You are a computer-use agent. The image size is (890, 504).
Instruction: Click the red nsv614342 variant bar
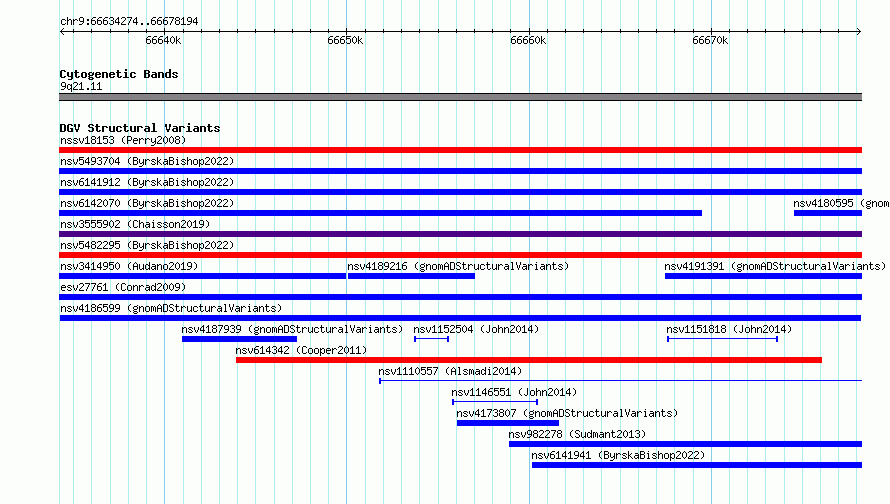(528, 360)
